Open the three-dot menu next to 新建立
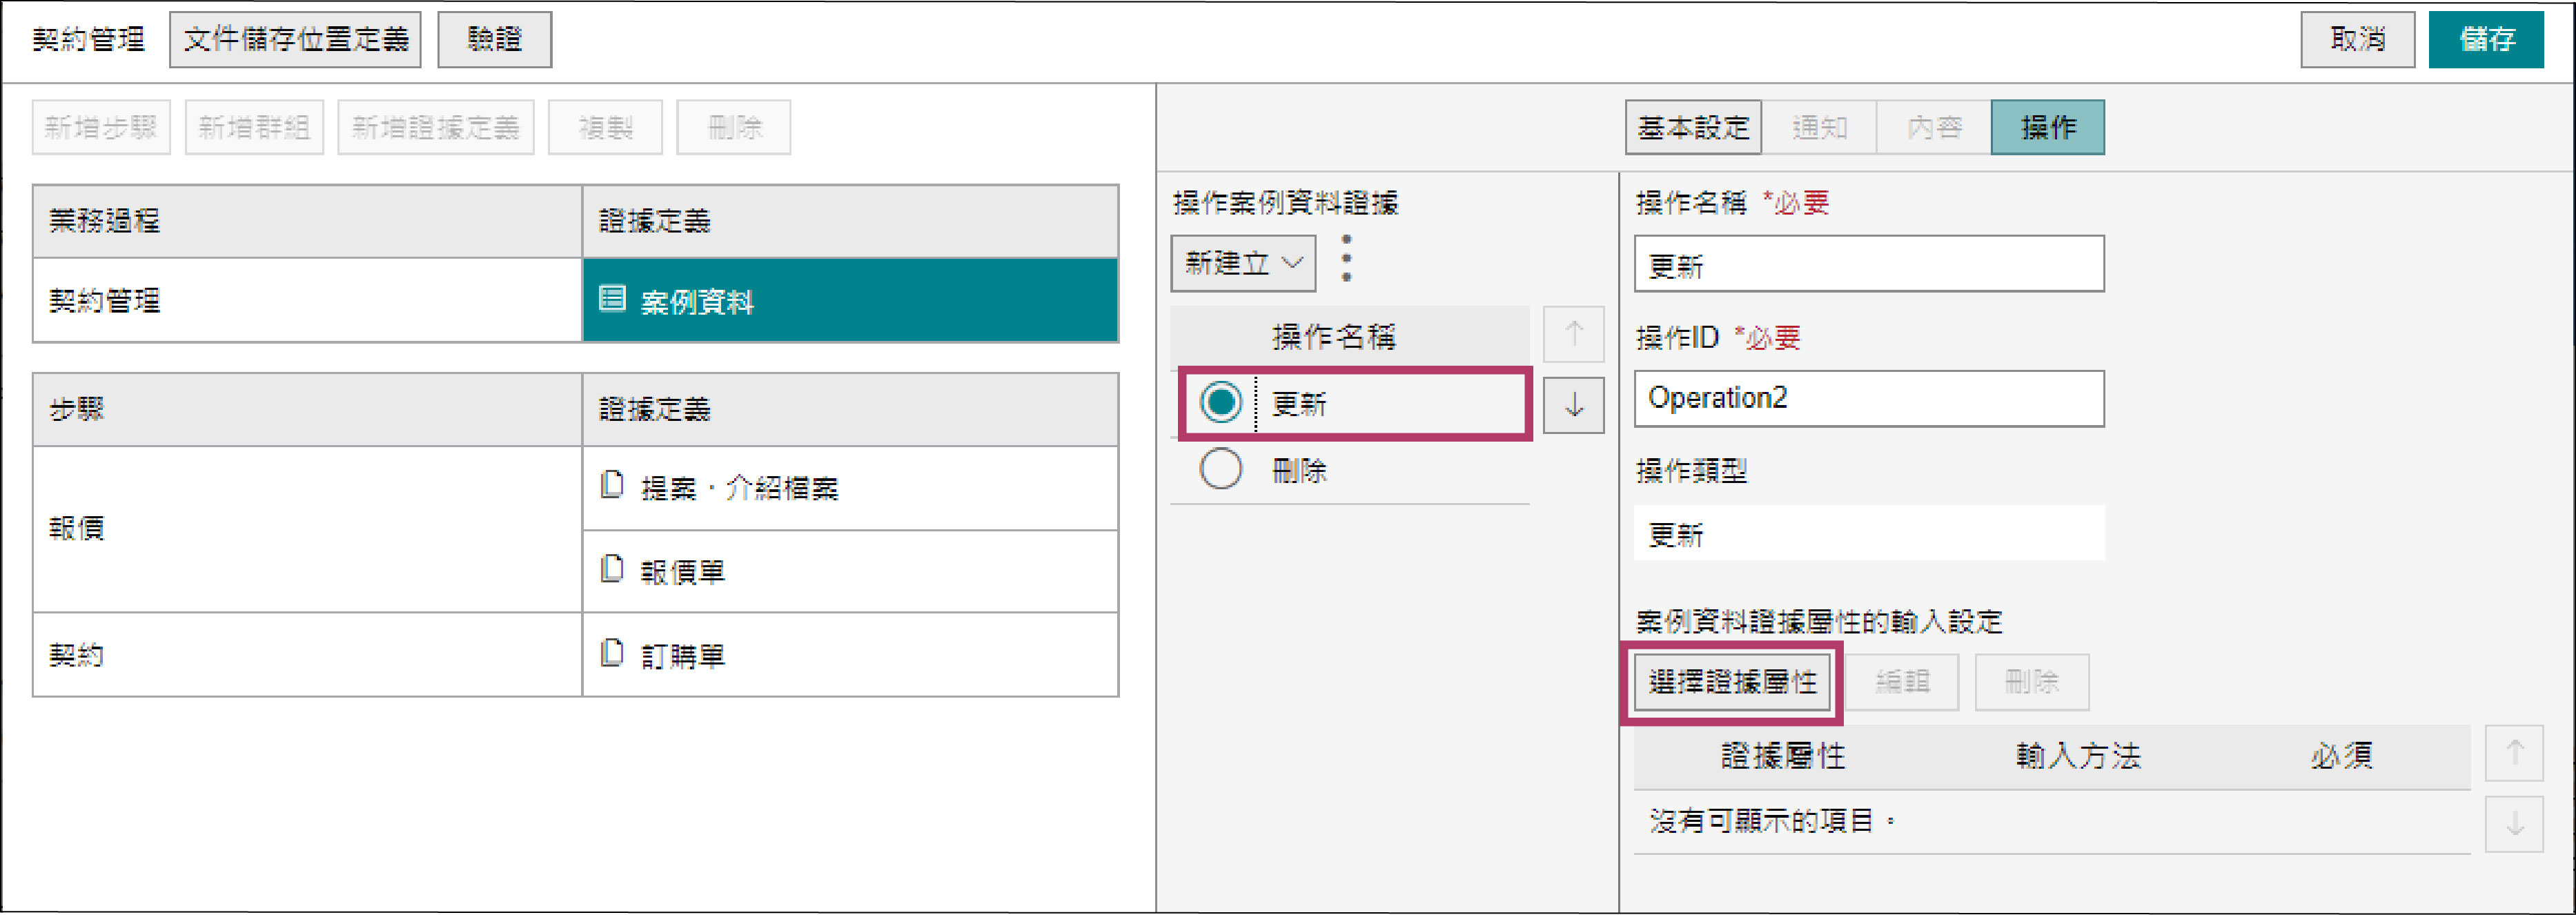Screen dimensions: 2576x915 (x=1347, y=259)
